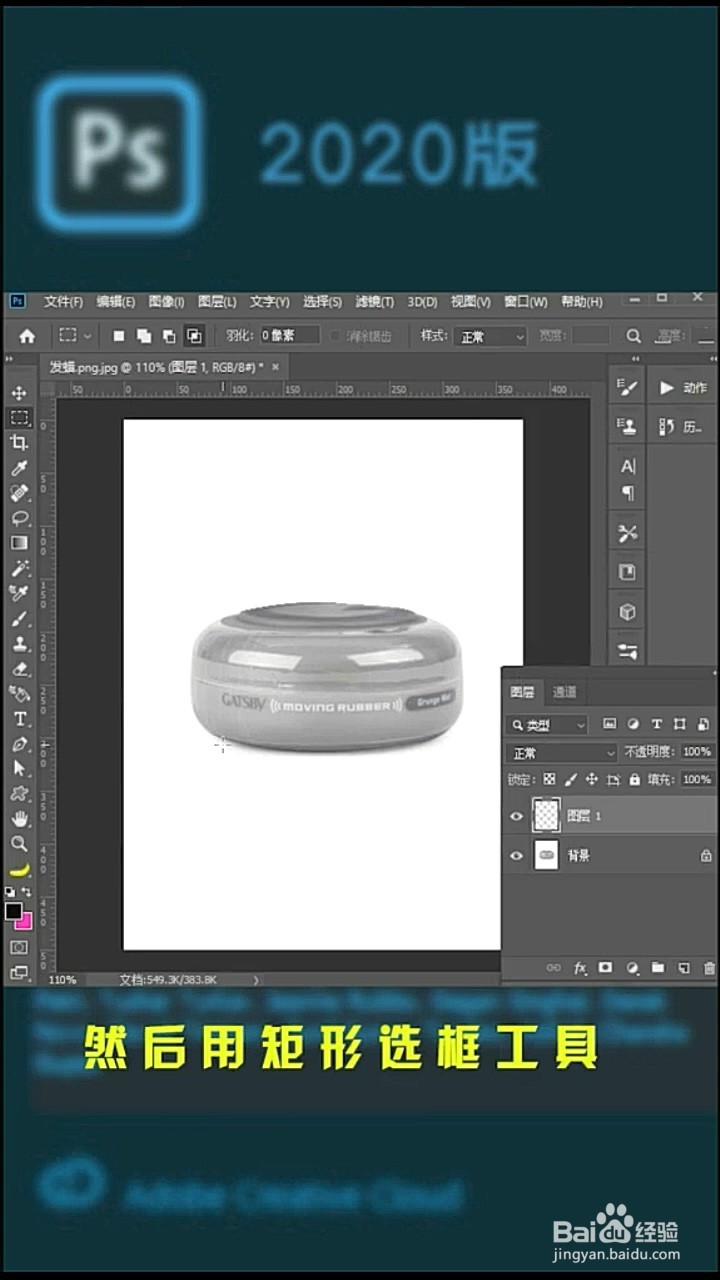Choose New Selection mode
Image resolution: width=720 pixels, height=1280 pixels.
click(x=118, y=336)
